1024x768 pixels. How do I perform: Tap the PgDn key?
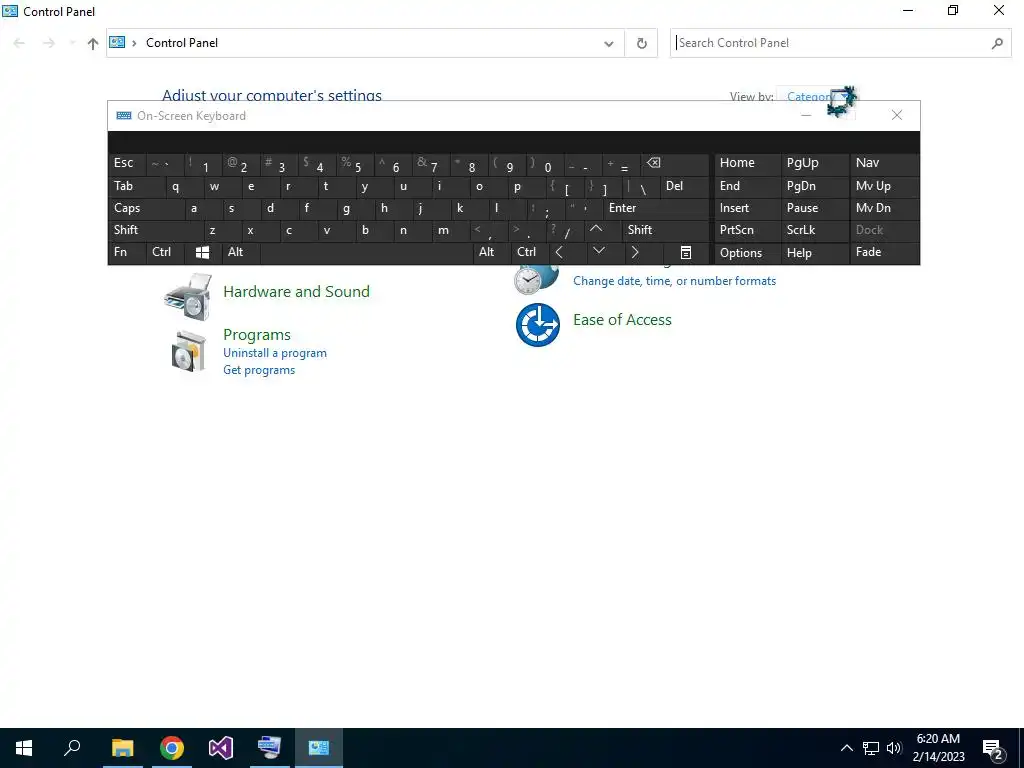(814, 186)
